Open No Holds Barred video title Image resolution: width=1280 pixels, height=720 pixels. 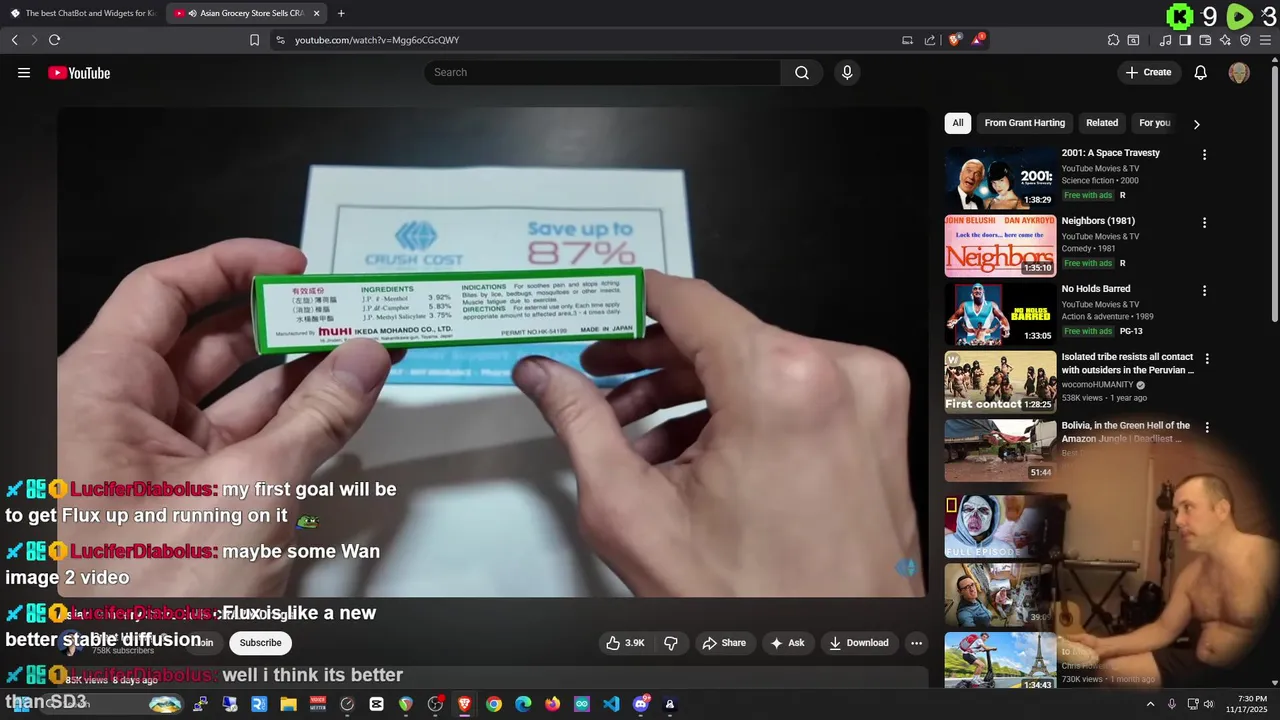pos(1096,289)
